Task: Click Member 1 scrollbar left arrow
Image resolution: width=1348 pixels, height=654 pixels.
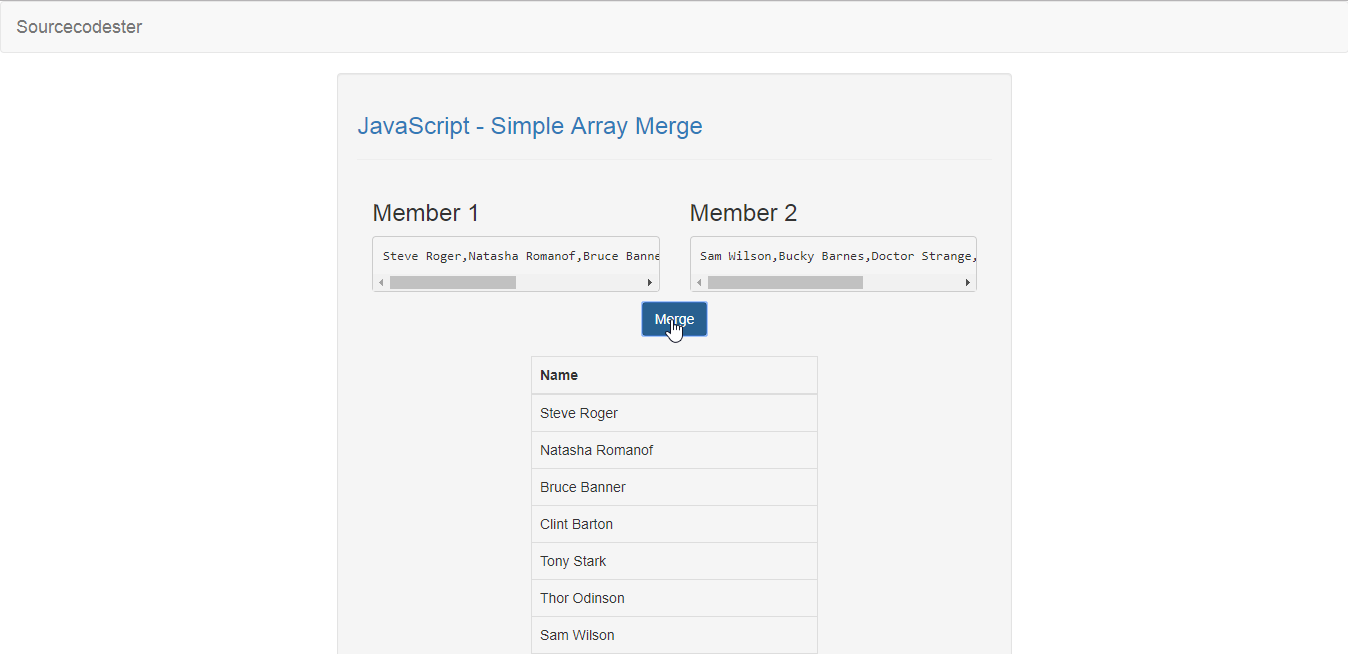Action: click(381, 283)
